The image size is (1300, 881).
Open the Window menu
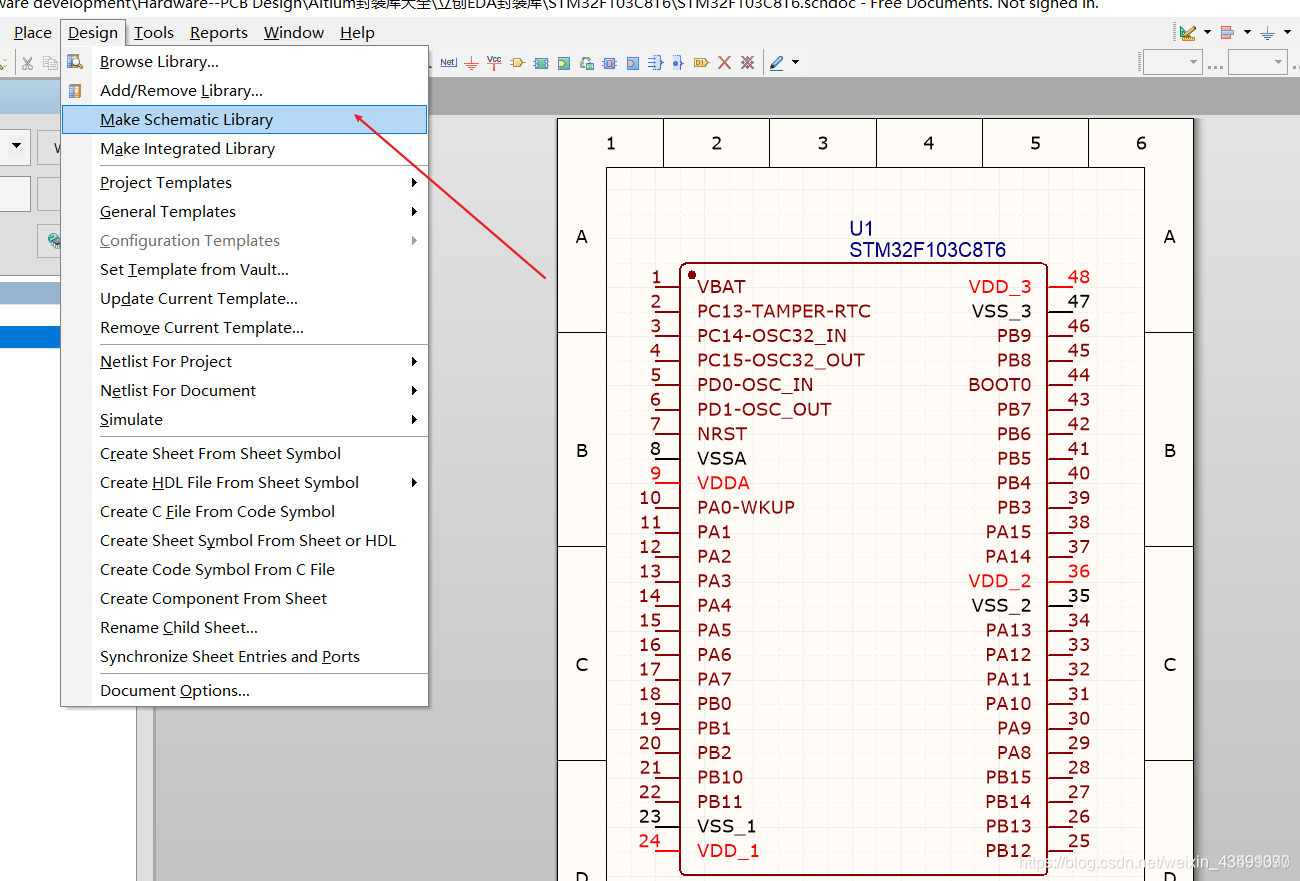pyautogui.click(x=294, y=32)
